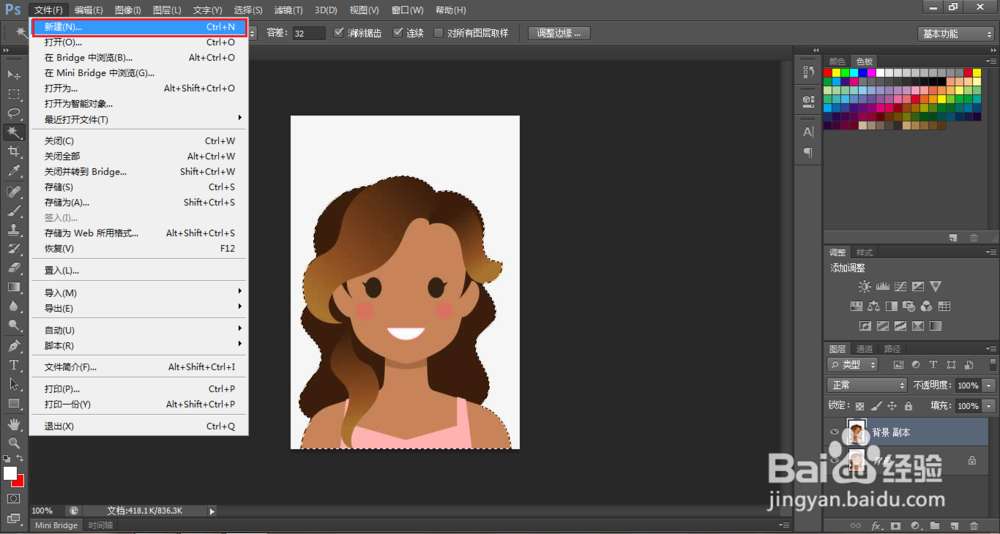Select the Brush tool
Image resolution: width=1000 pixels, height=534 pixels.
click(13, 211)
